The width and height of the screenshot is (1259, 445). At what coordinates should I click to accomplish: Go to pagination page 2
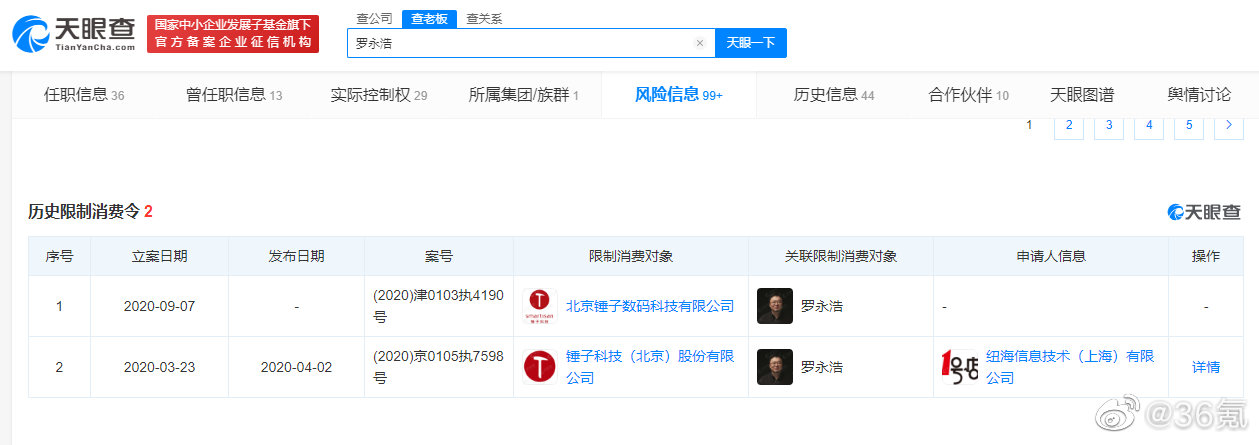[x=1069, y=125]
